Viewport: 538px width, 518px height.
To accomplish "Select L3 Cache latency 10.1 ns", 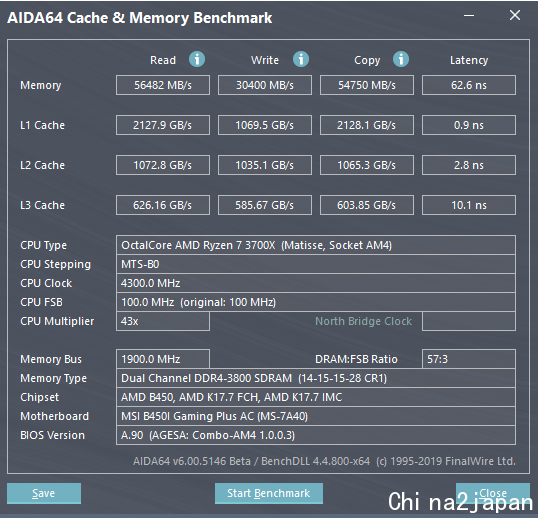I will pos(469,205).
